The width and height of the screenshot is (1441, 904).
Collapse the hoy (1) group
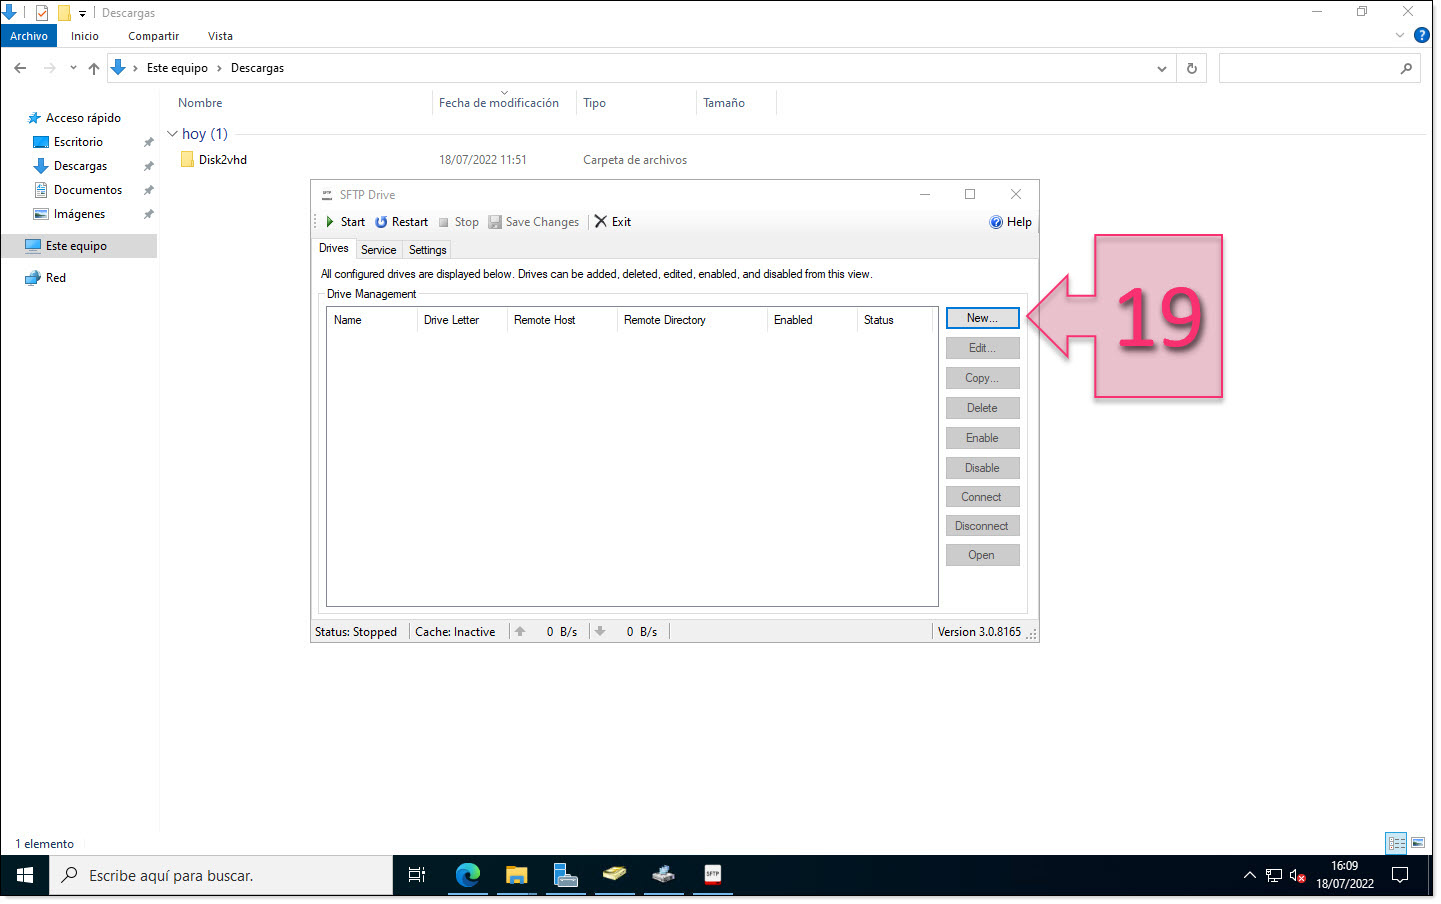click(x=172, y=134)
